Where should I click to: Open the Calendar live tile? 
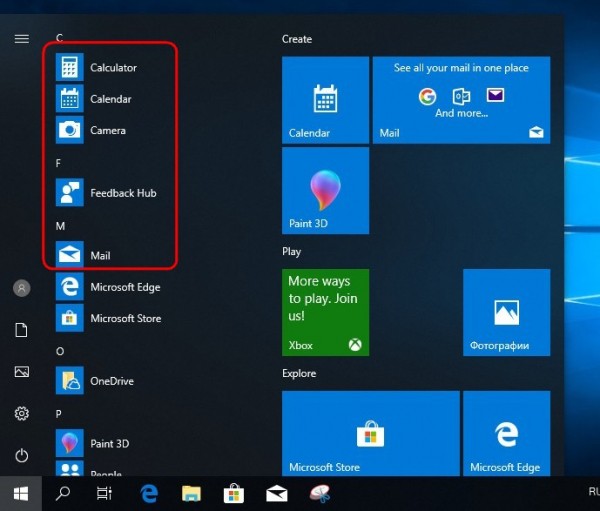click(x=325, y=100)
